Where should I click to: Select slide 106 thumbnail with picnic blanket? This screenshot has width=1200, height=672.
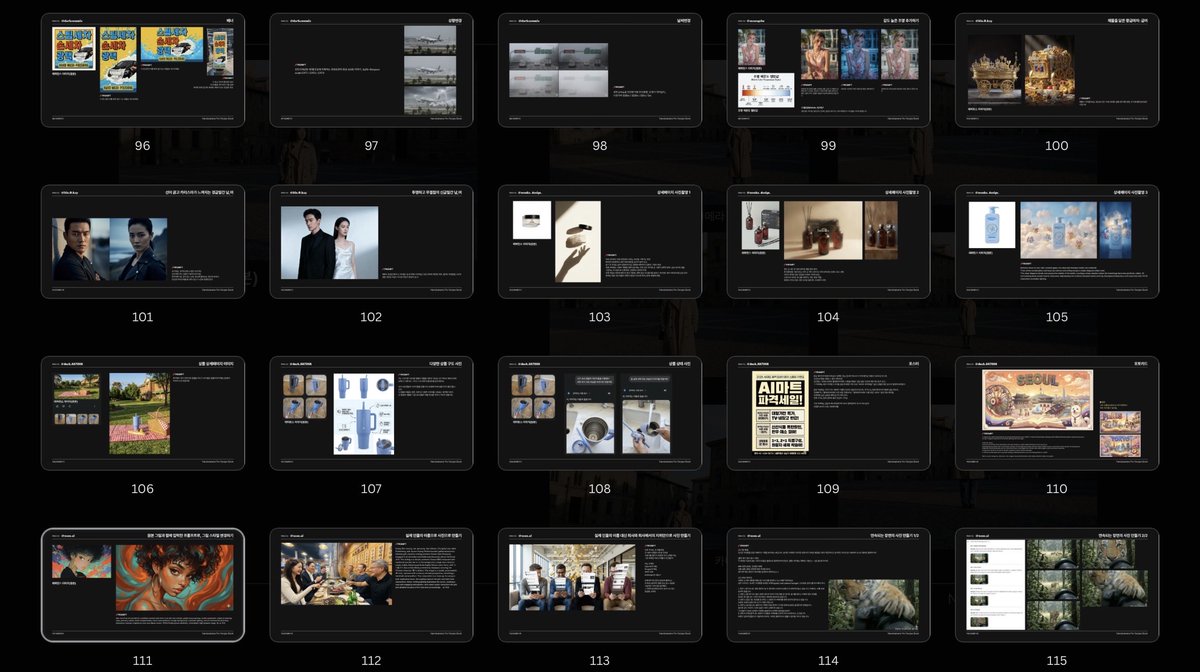click(142, 413)
